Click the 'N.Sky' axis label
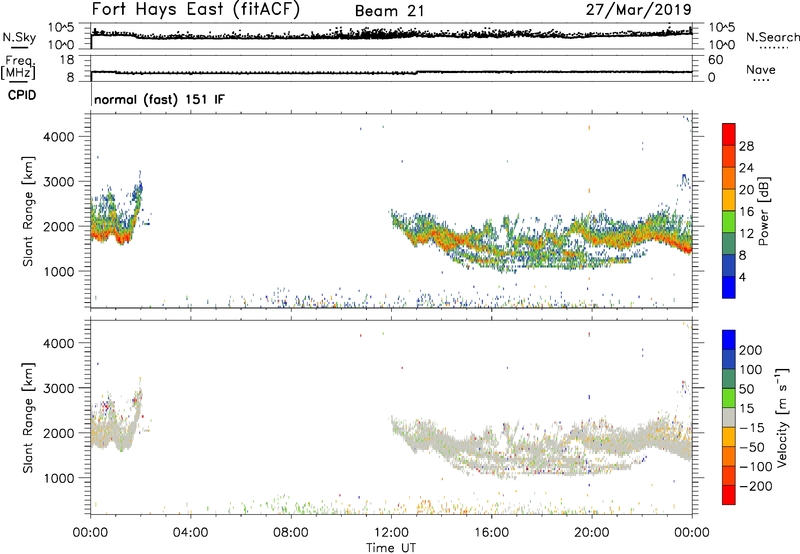800x554 pixels. (19, 37)
